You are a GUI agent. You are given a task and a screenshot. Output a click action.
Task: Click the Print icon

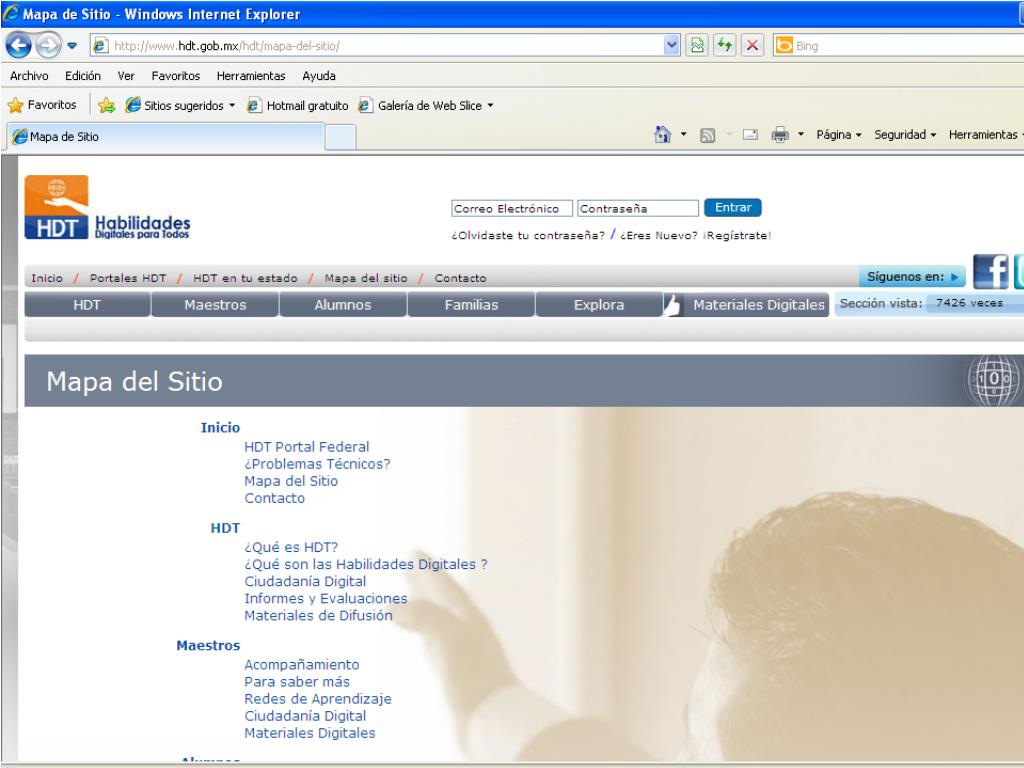coord(780,135)
